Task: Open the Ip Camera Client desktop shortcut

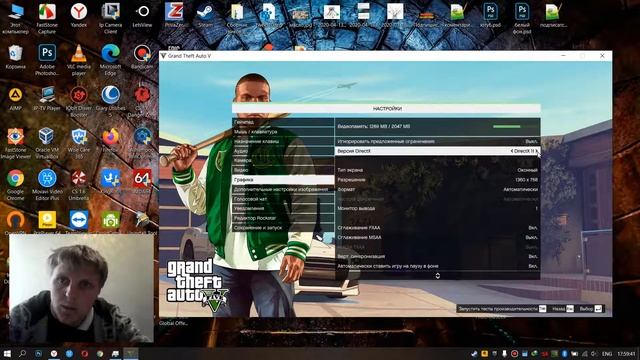Action: click(111, 18)
